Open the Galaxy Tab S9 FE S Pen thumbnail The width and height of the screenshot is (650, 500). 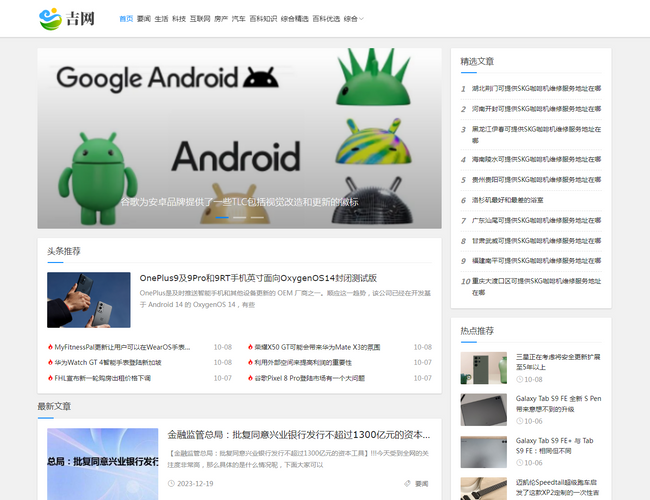point(483,410)
